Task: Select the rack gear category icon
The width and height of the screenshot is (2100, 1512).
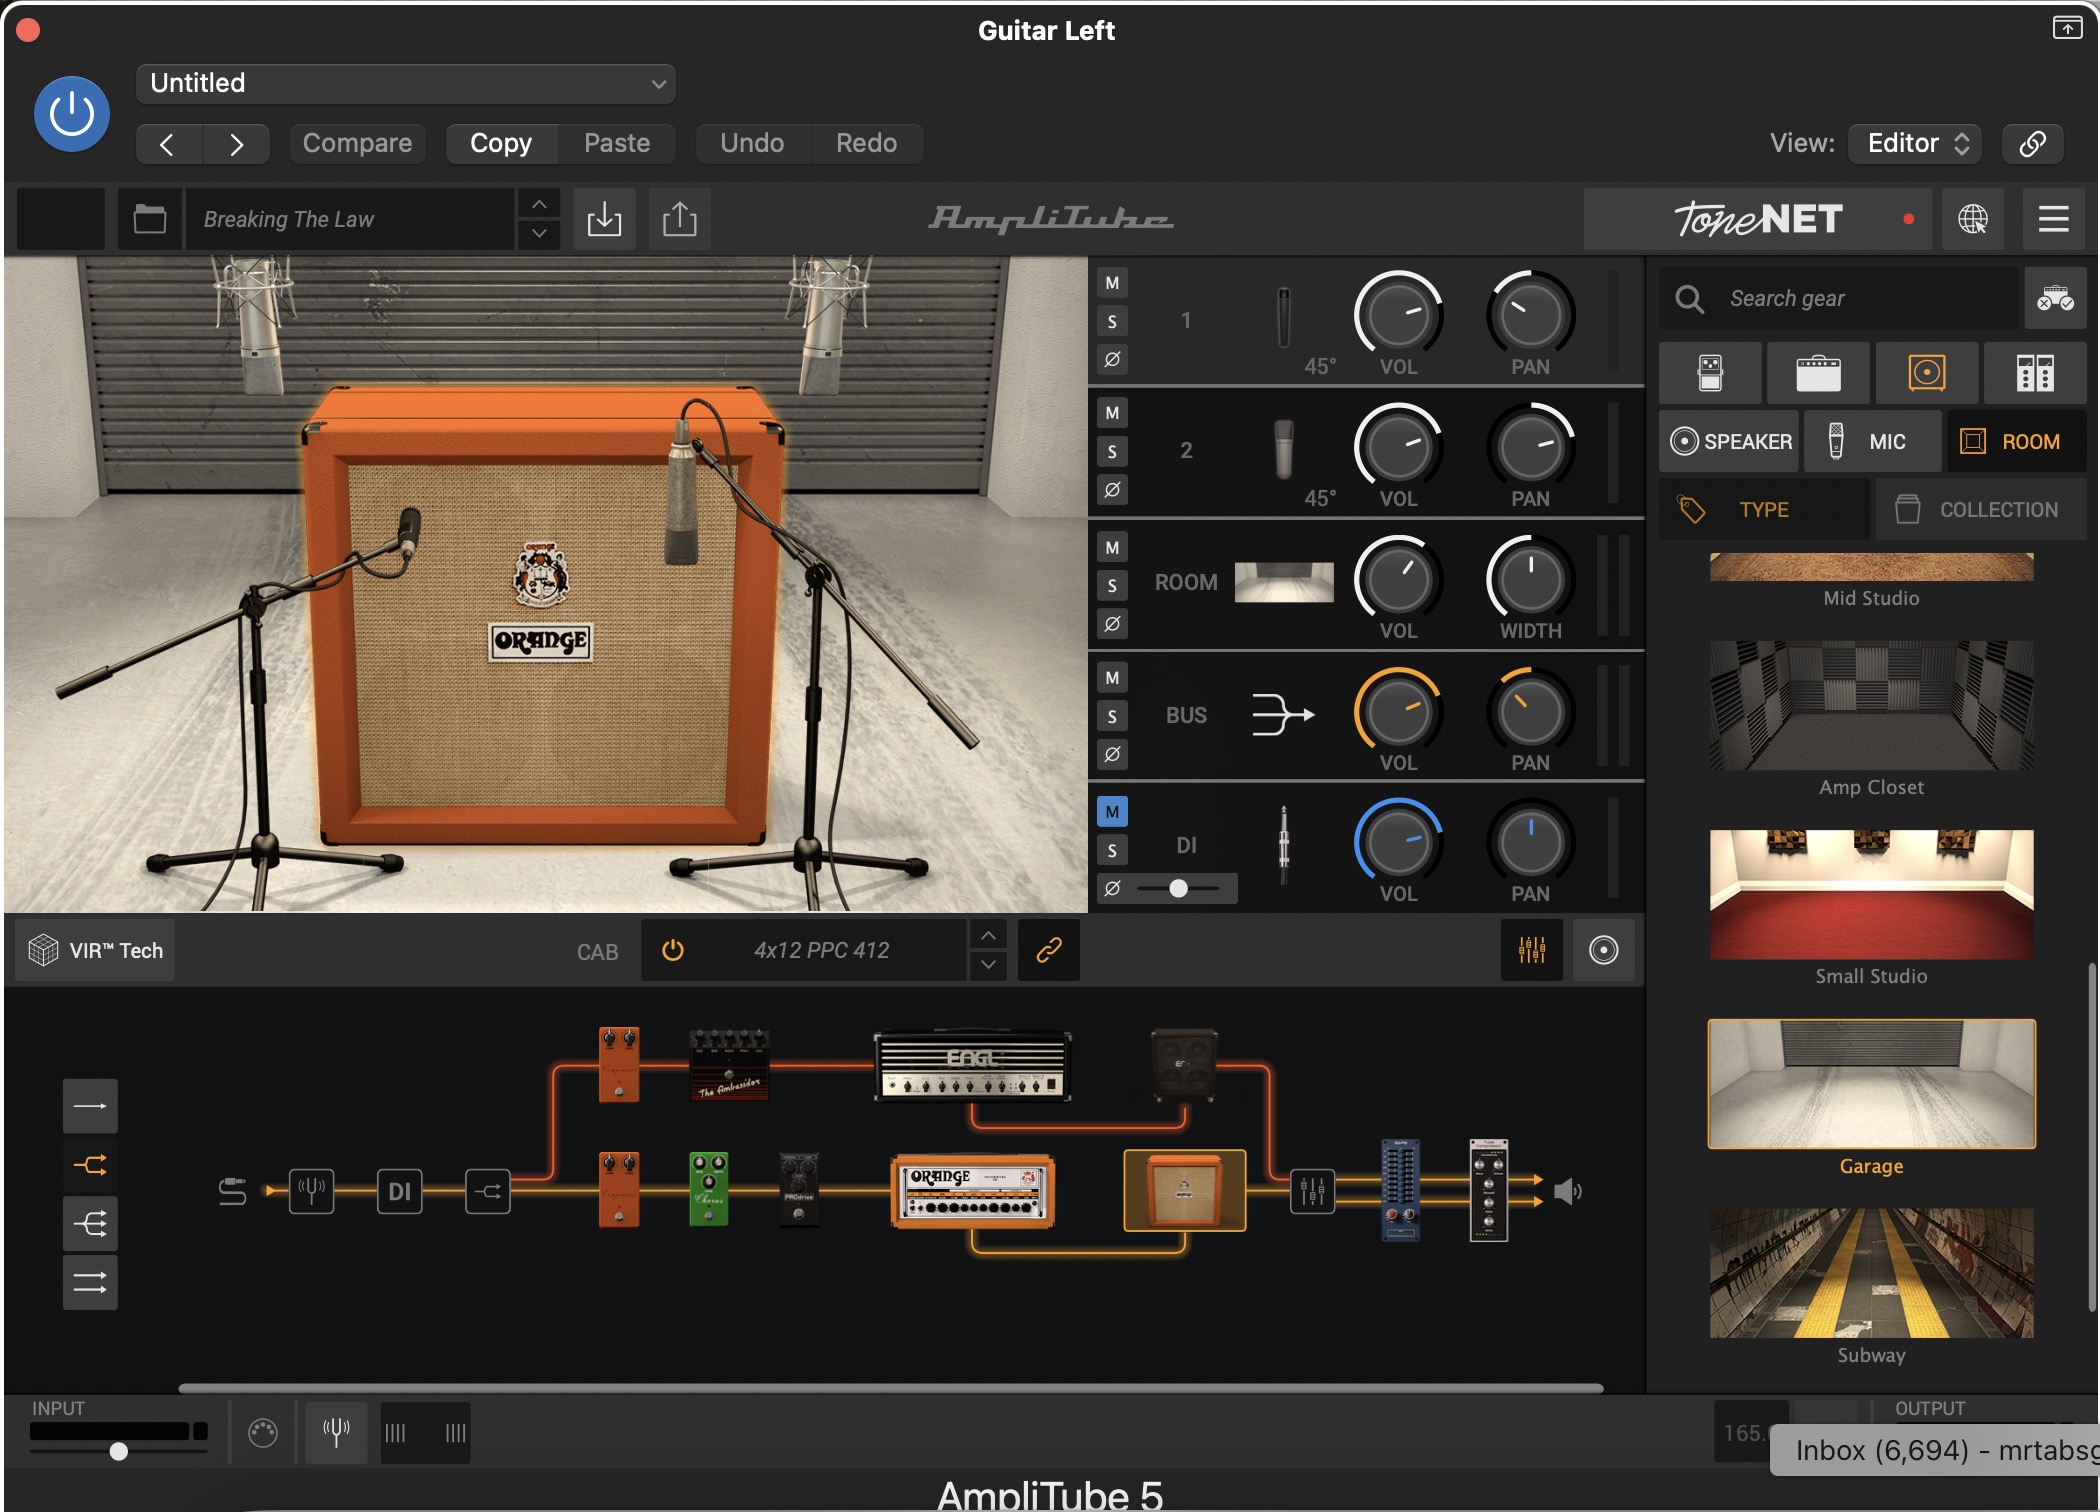Action: pos(2035,373)
